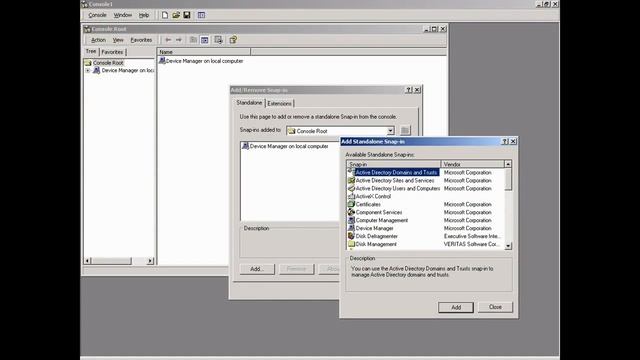Click the Add button in Add Standalone Snap-in
The width and height of the screenshot is (640, 360).
pos(456,307)
